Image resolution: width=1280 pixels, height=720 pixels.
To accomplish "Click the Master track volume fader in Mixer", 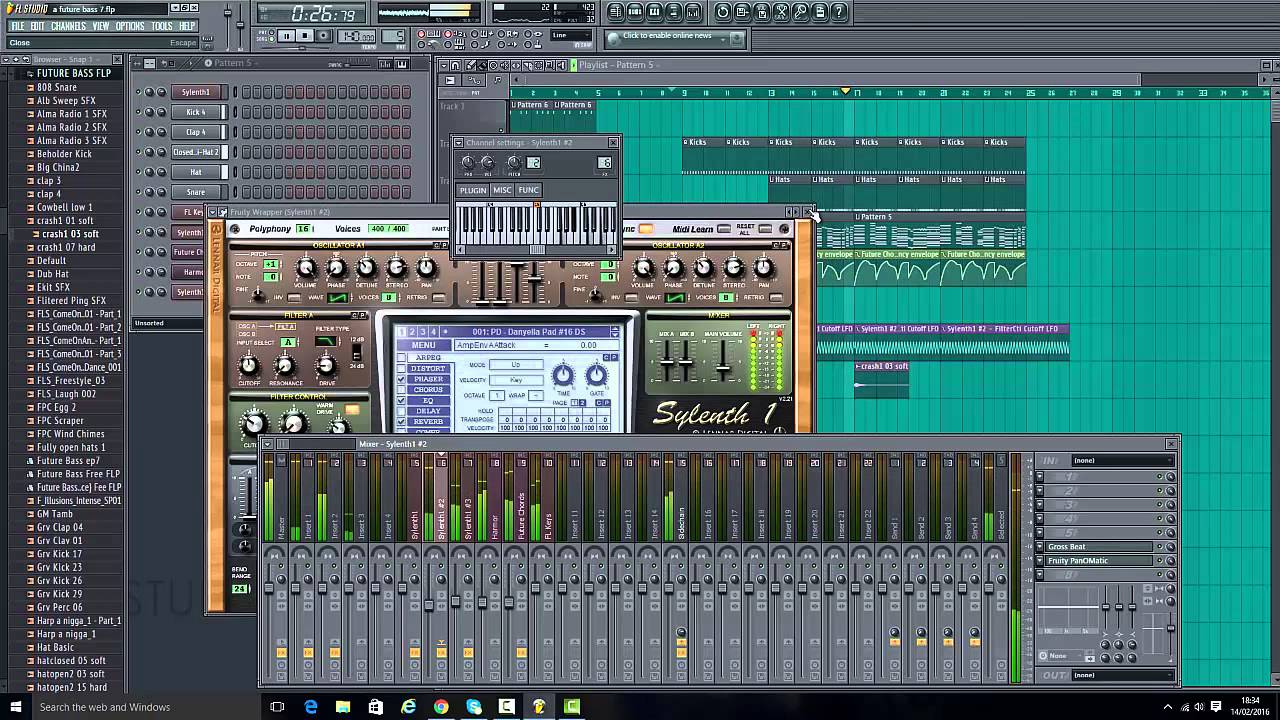I will tap(269, 588).
